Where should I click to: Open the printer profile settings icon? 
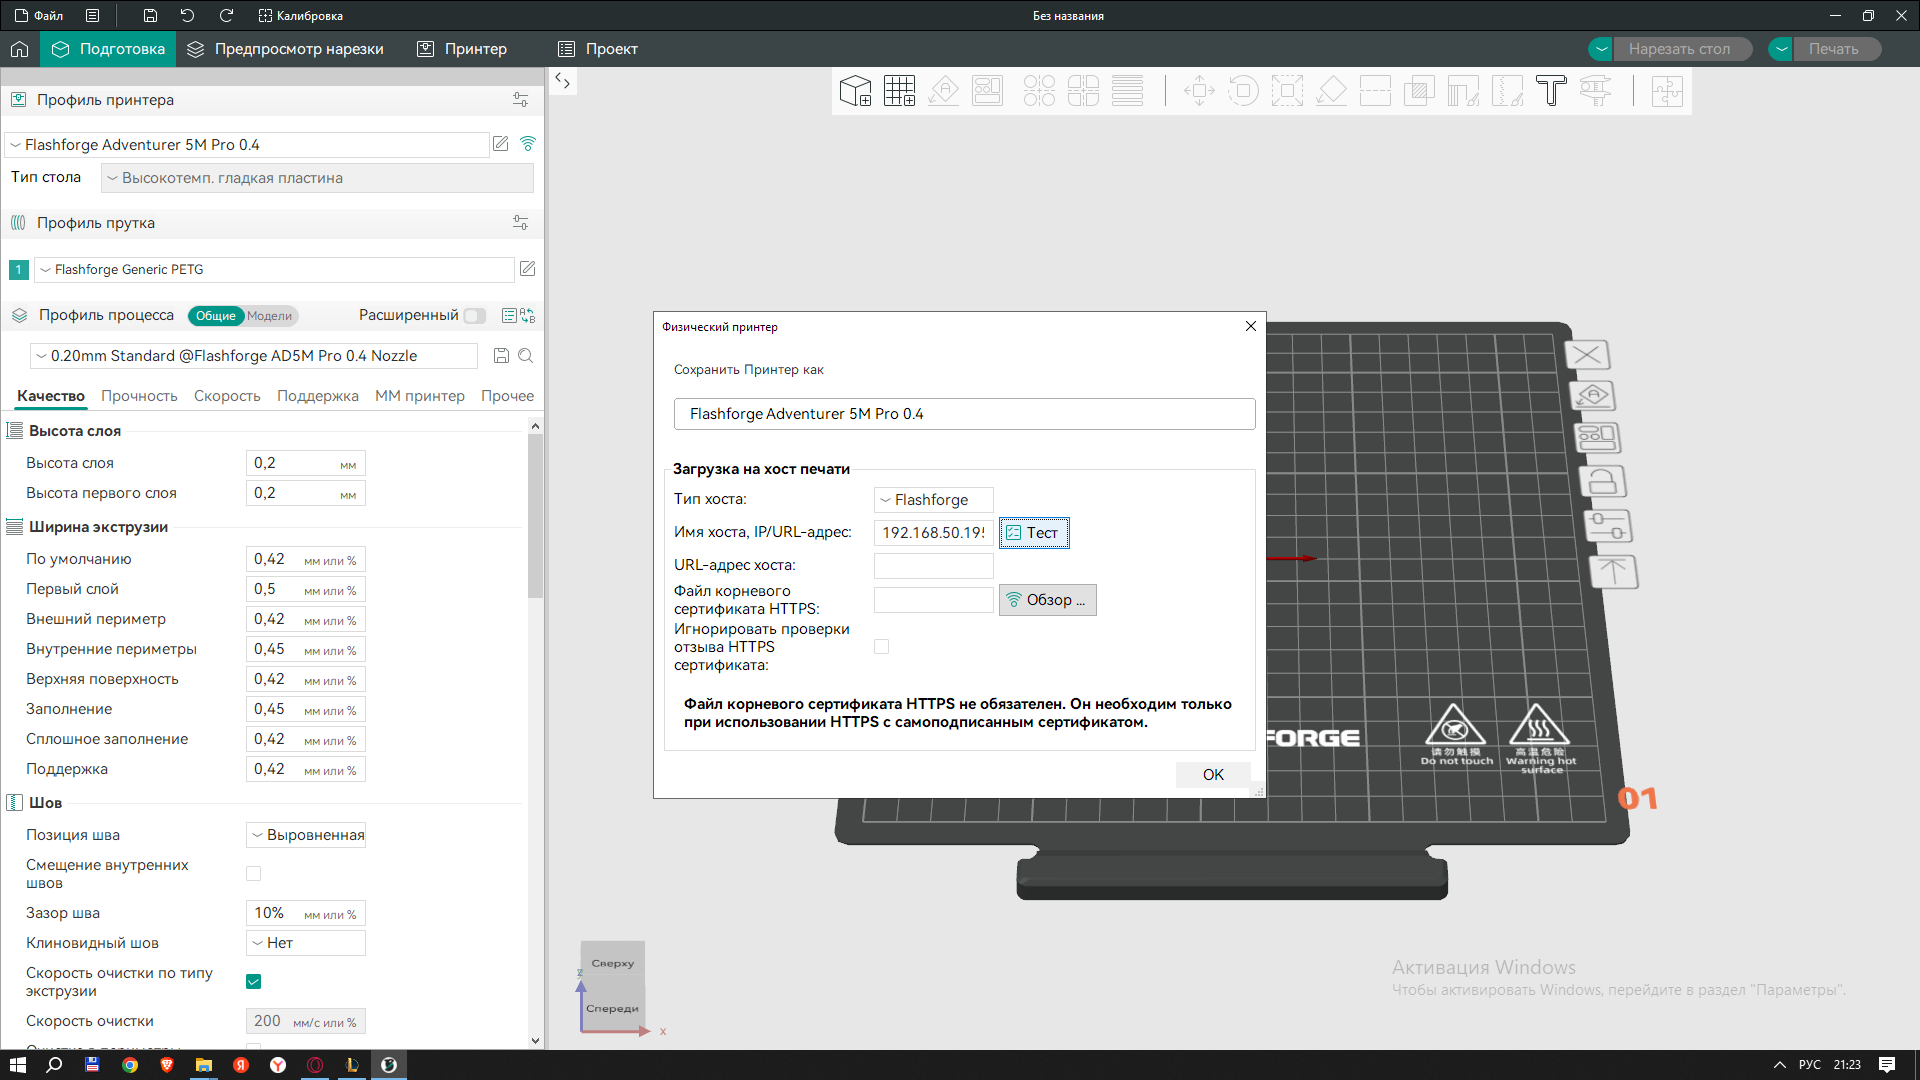[520, 100]
